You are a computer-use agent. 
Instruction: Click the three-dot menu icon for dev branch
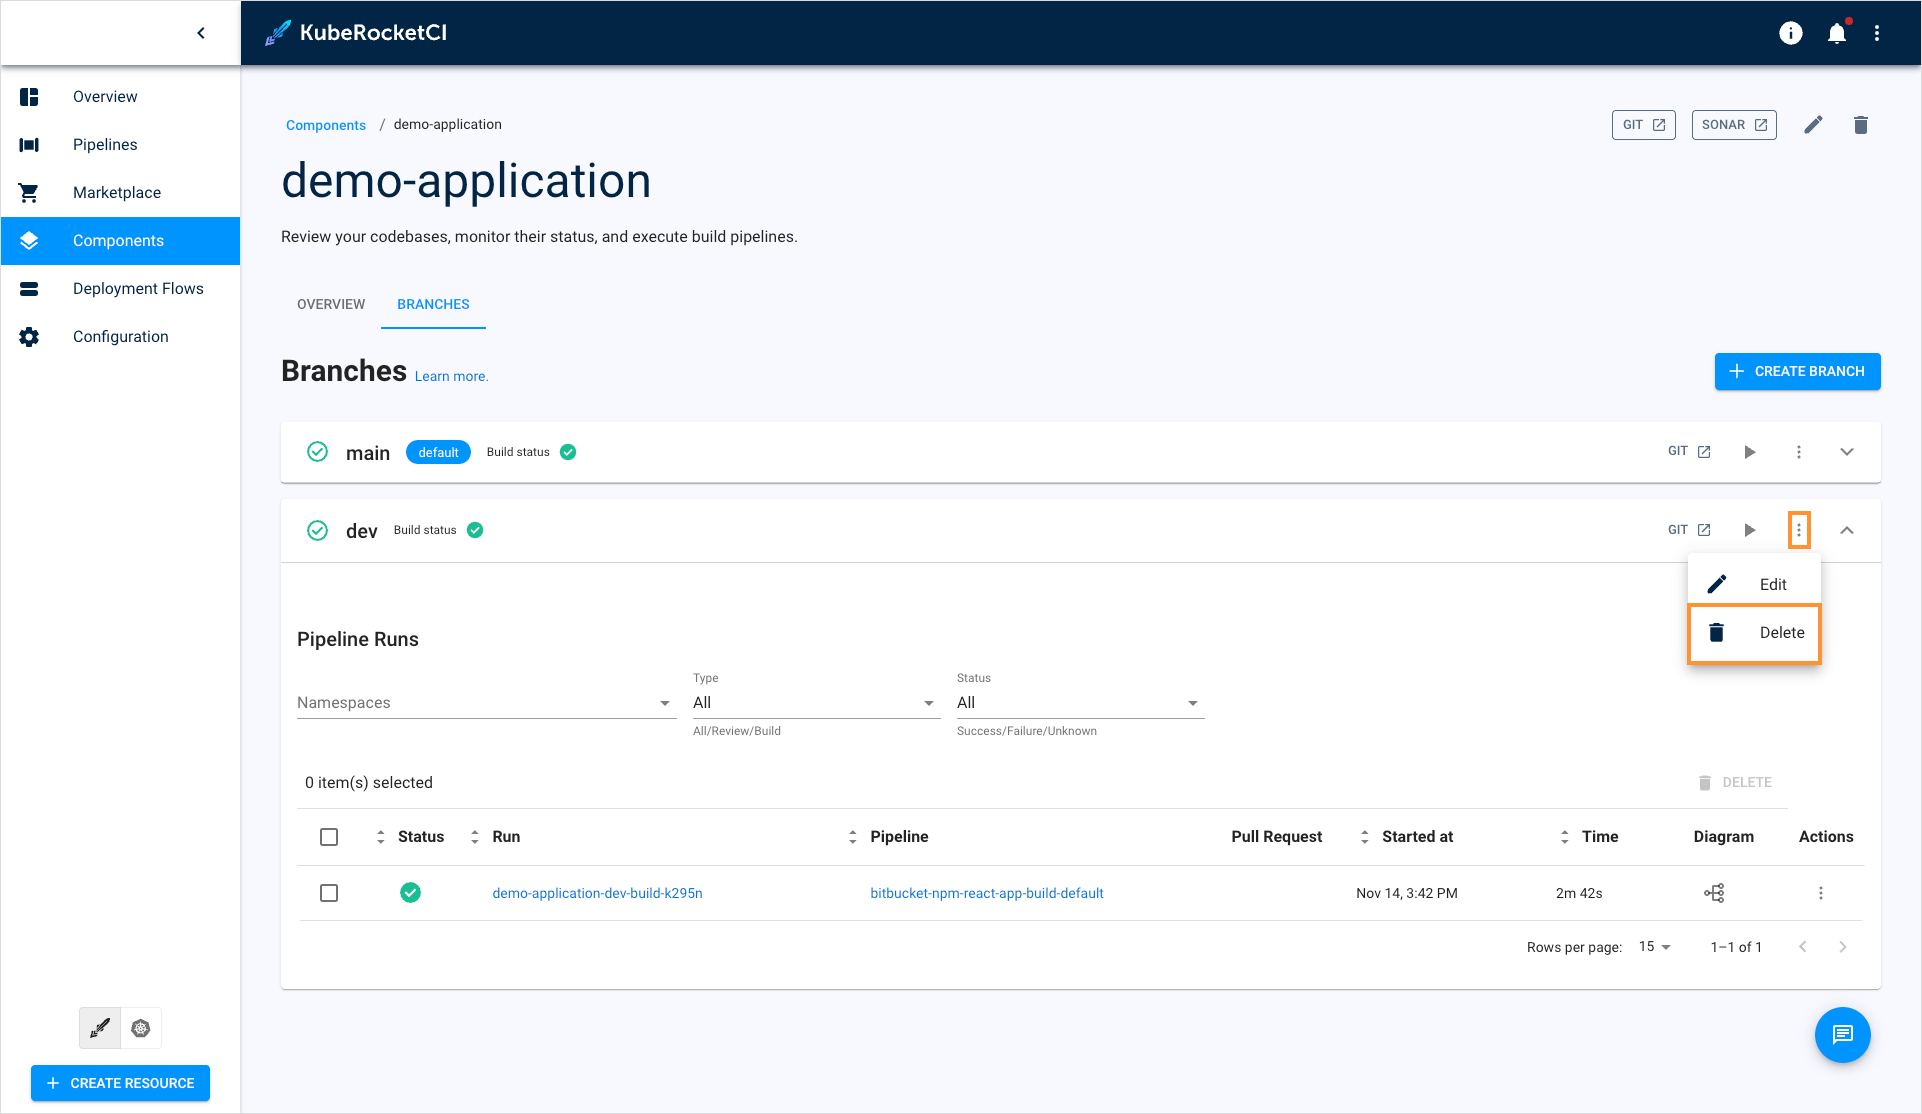click(x=1799, y=529)
